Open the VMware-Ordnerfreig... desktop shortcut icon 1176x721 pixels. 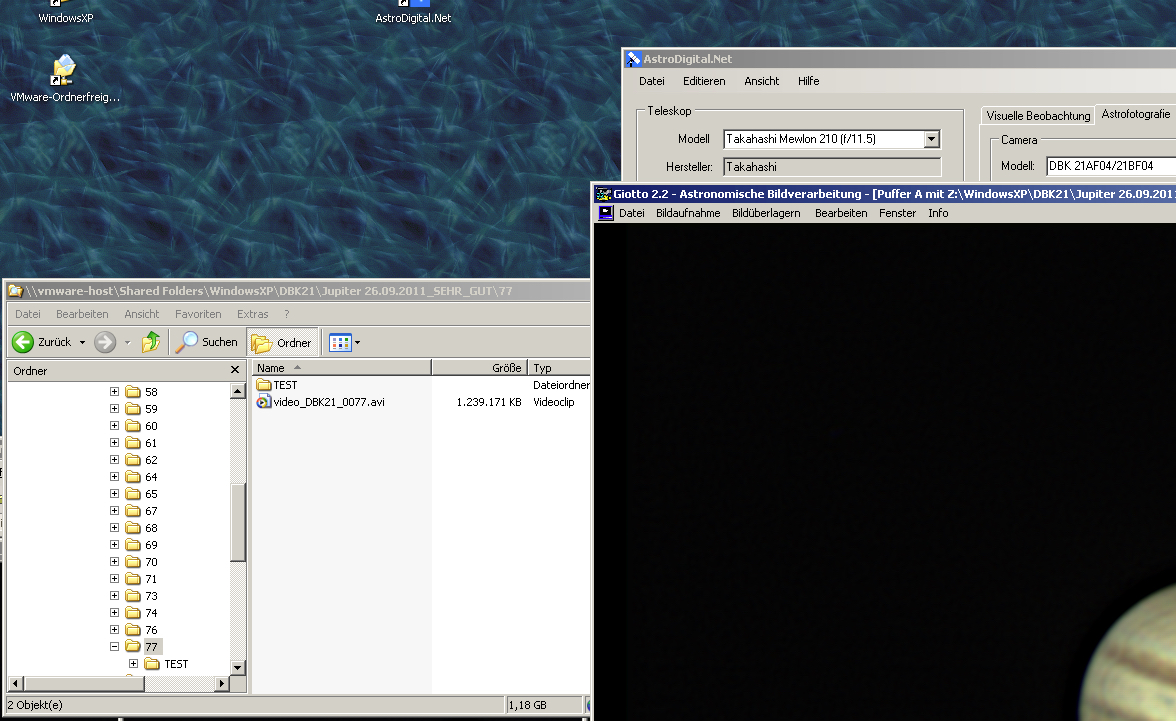(64, 70)
